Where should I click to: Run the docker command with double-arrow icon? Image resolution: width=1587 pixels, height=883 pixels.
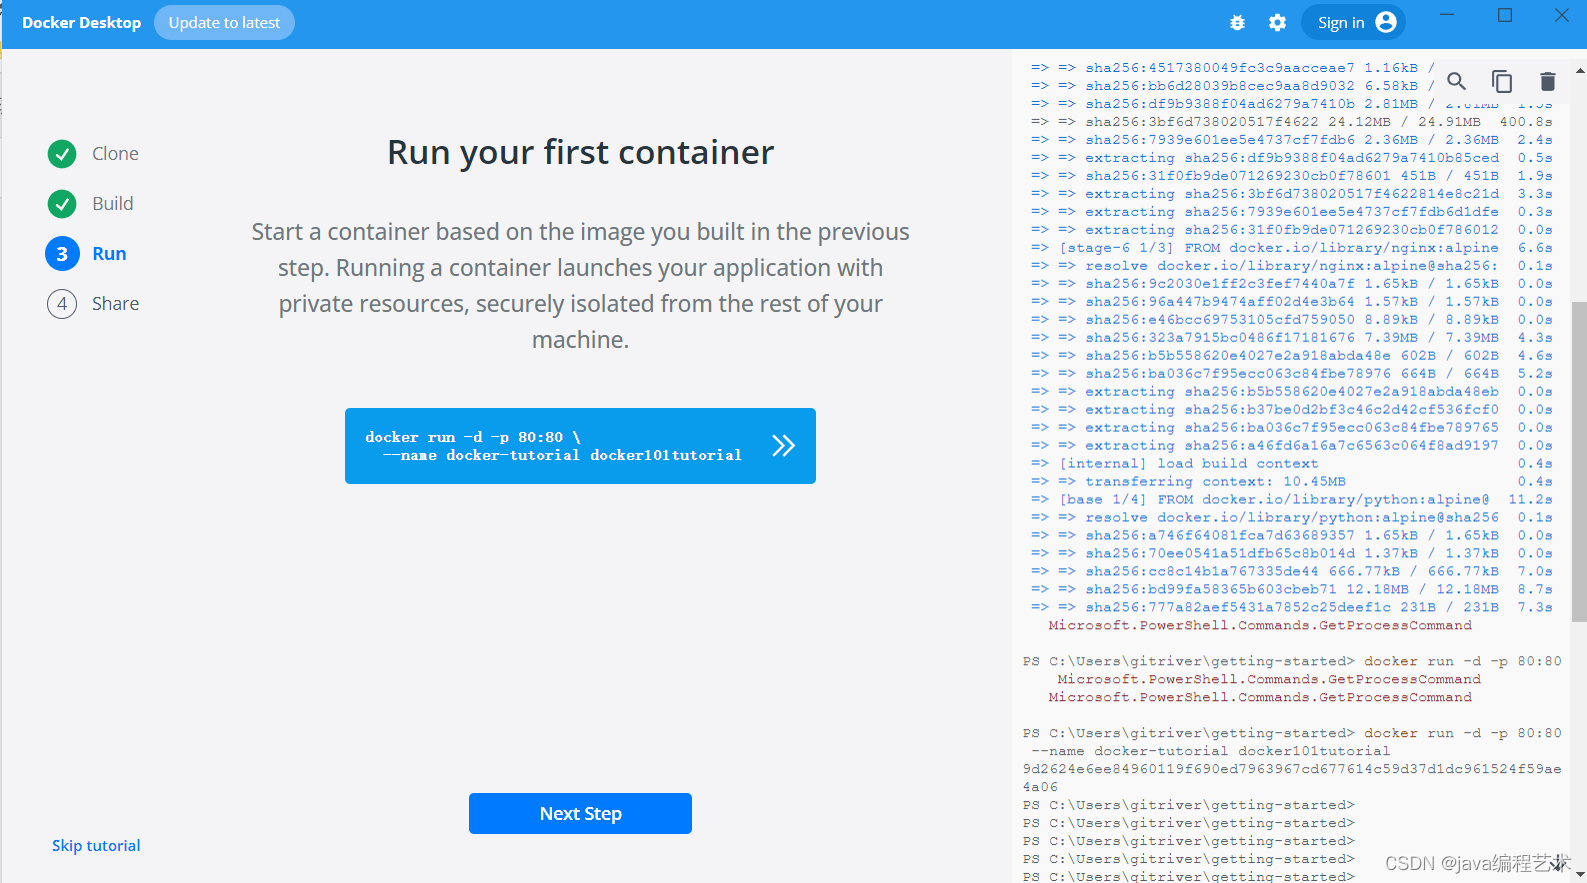tap(783, 445)
